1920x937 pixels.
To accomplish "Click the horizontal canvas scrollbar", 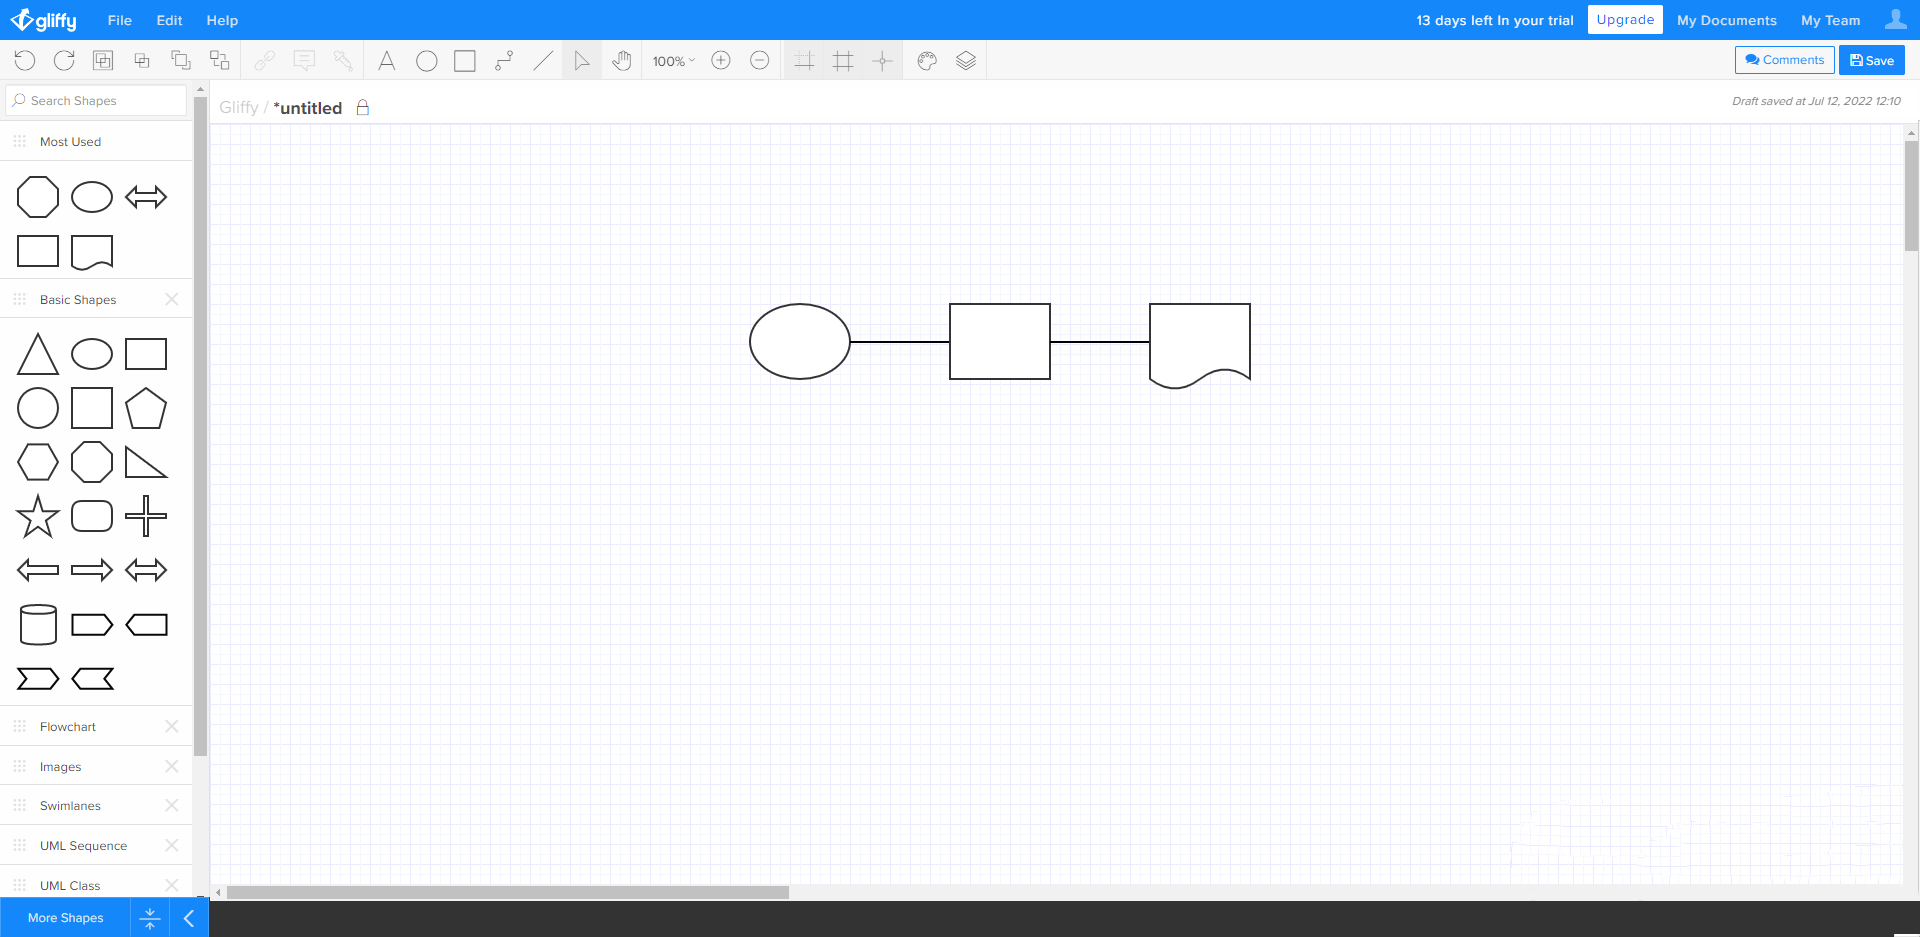I will click(x=508, y=892).
